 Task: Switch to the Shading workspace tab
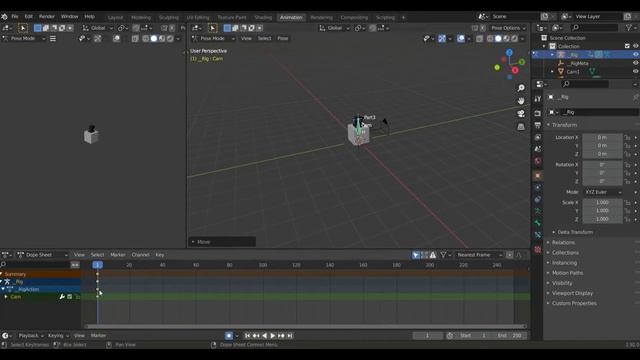tap(263, 18)
